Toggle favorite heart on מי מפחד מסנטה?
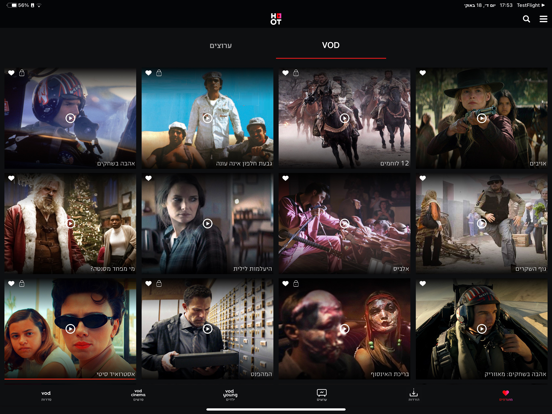 click(x=11, y=178)
